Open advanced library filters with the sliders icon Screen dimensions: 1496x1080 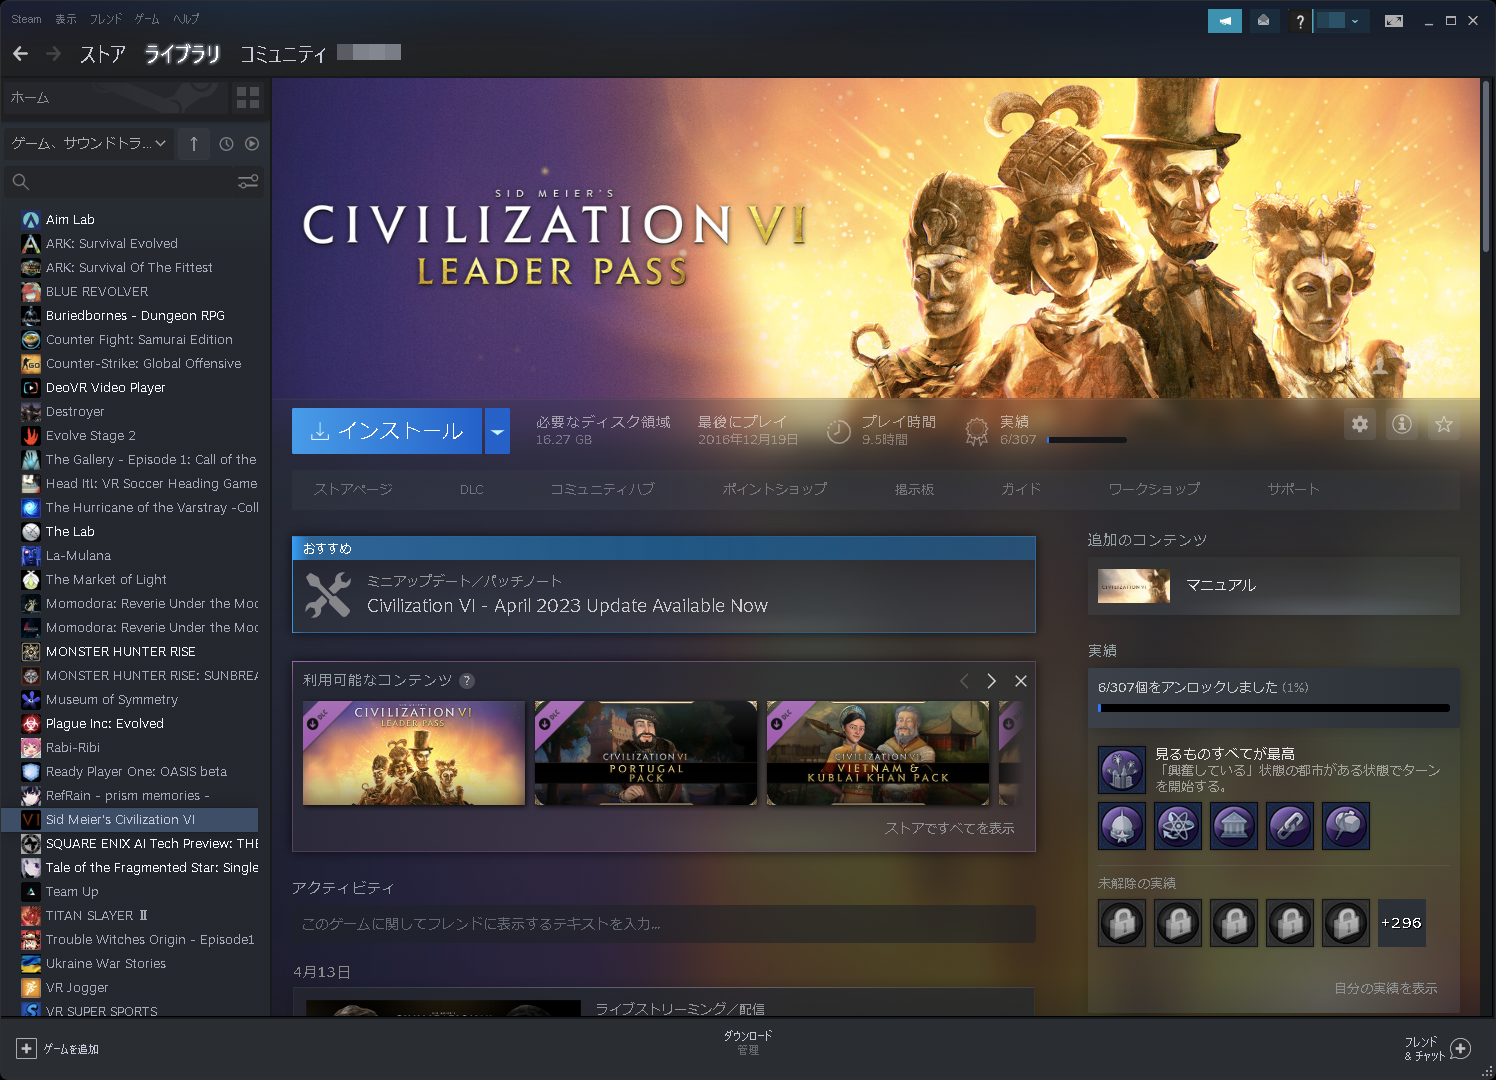247,181
